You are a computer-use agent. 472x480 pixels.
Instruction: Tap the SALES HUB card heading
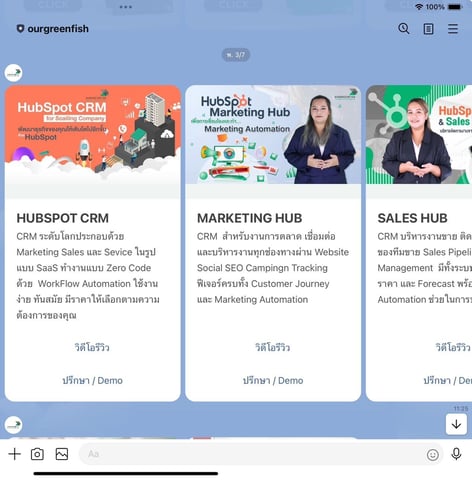click(x=412, y=218)
